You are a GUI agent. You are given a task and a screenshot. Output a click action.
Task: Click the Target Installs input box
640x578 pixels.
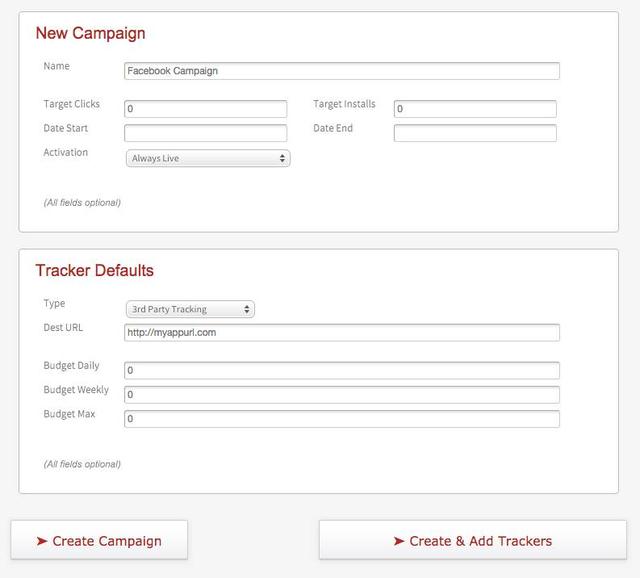475,109
